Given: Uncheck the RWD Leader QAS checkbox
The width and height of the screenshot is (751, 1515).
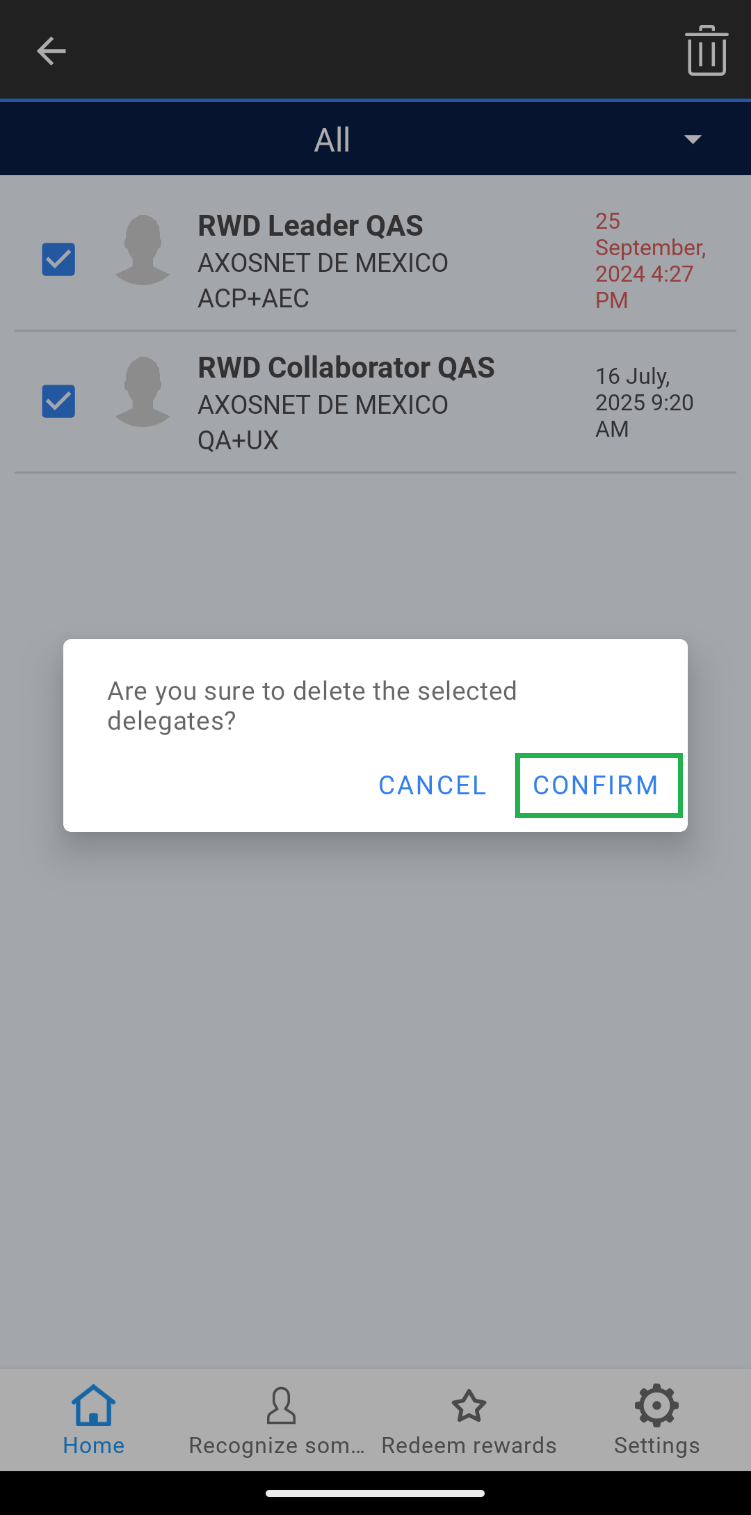Looking at the screenshot, I should click(58, 260).
